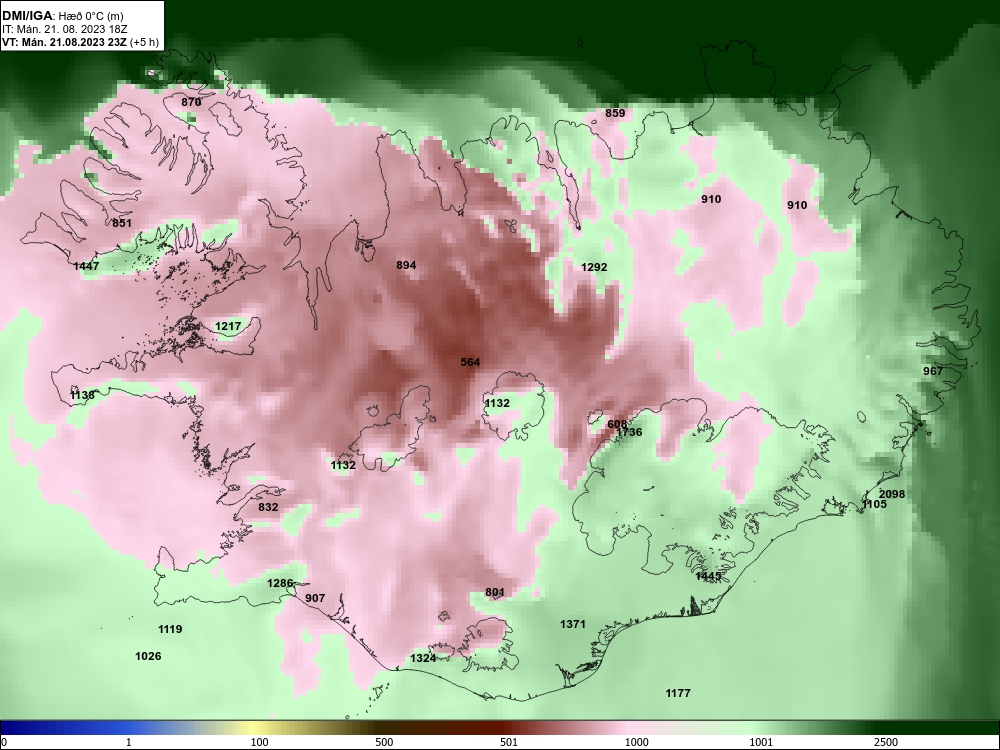Click the 1105 height value label
This screenshot has height=750, width=1000.
tap(874, 504)
